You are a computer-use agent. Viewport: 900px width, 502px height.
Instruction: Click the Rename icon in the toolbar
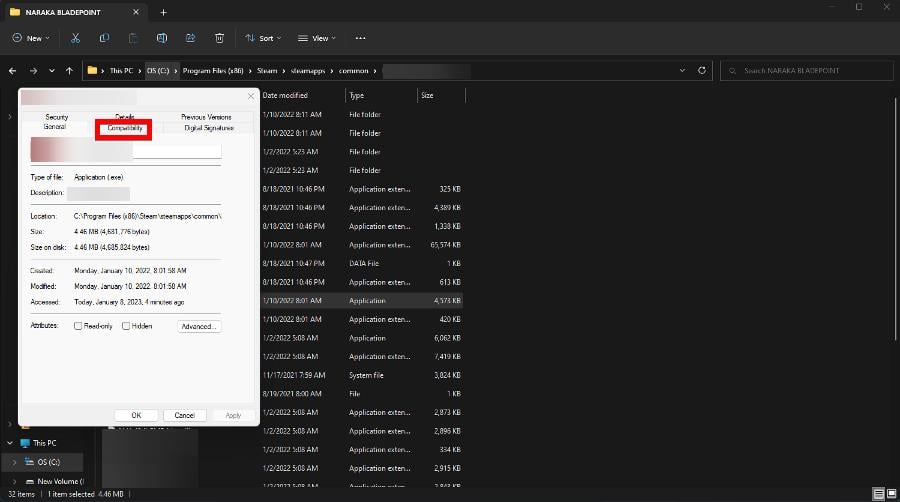click(162, 38)
